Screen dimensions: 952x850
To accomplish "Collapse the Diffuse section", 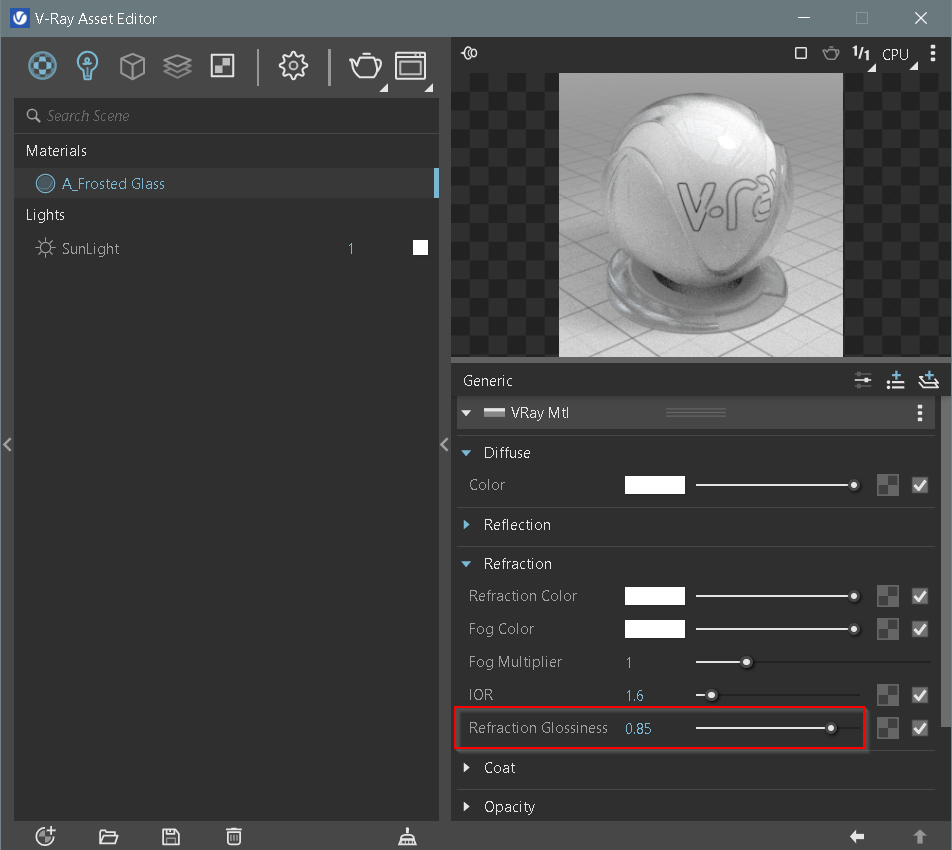I will click(x=466, y=453).
